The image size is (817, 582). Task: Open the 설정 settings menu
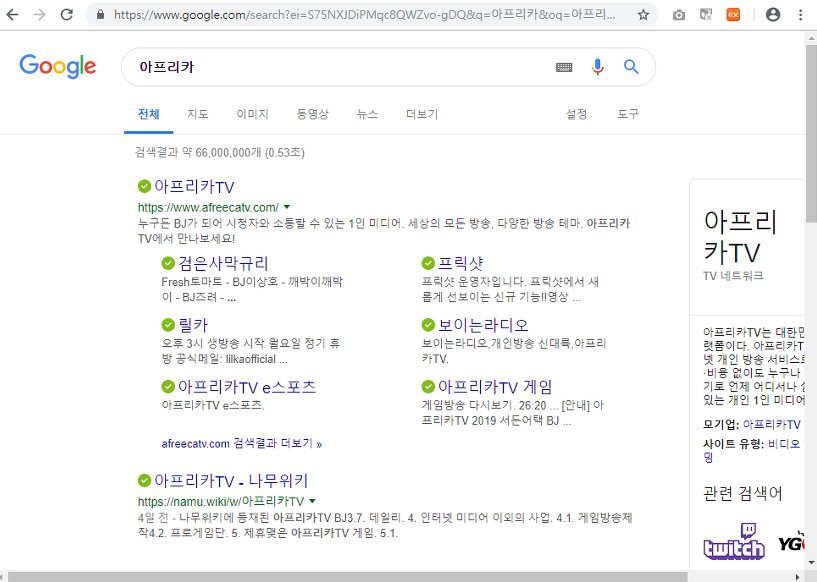click(576, 114)
